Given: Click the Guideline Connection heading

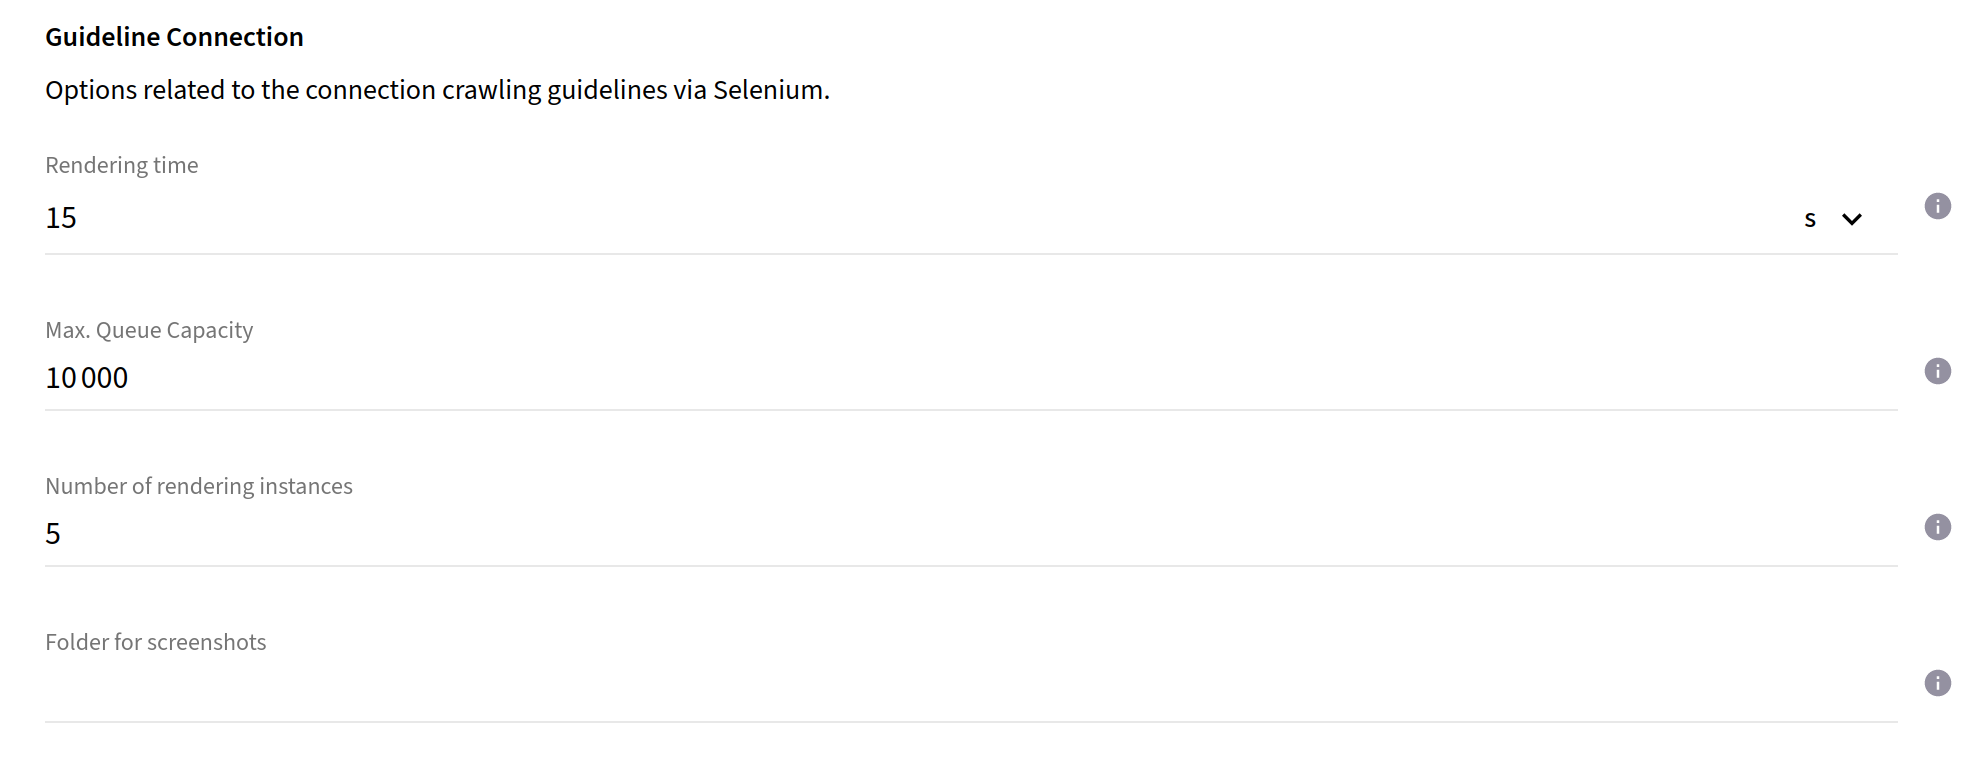Looking at the screenshot, I should coord(173,36).
